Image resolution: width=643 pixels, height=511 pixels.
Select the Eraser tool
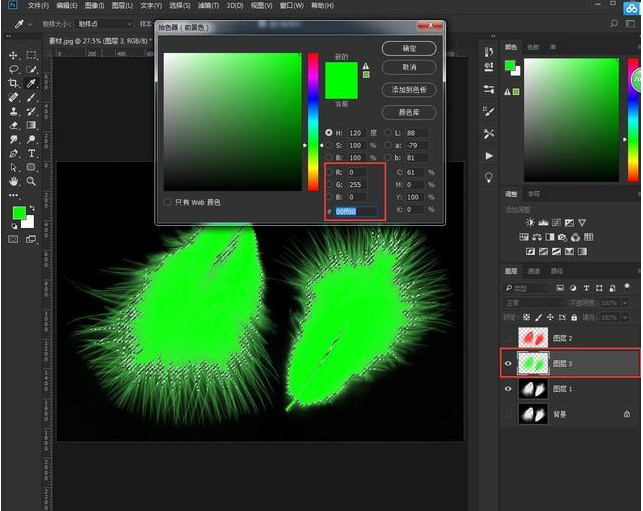click(14, 126)
